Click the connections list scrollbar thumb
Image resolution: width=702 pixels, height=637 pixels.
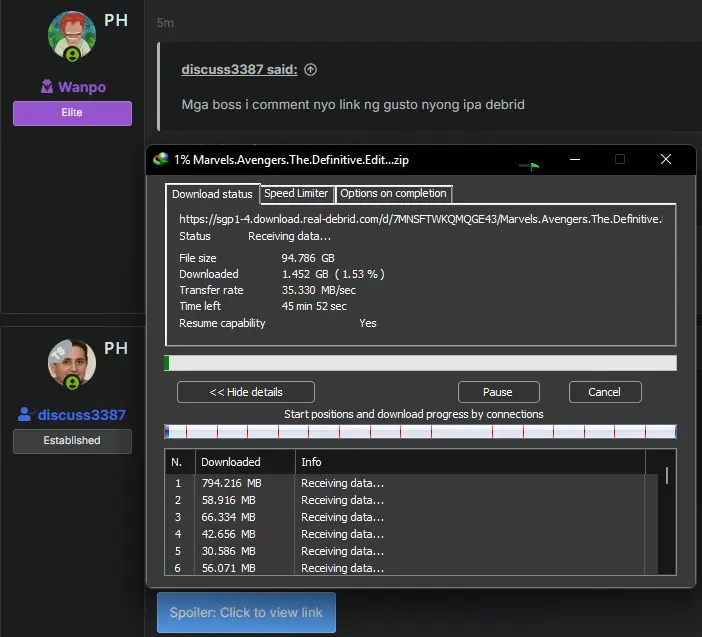[x=667, y=475]
